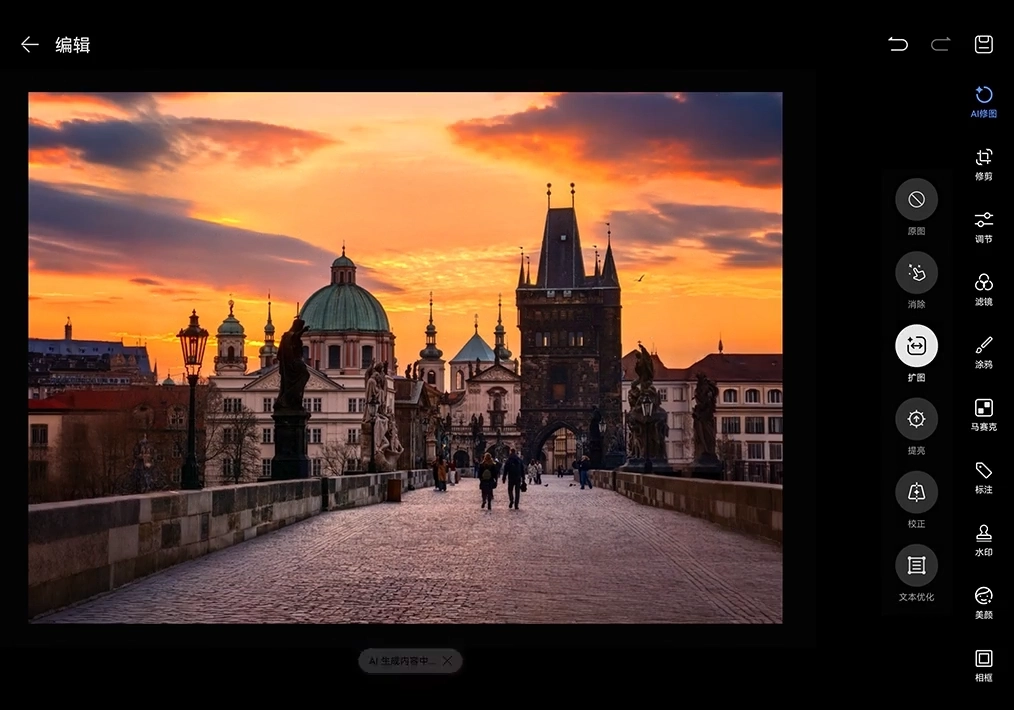
Task: Apply the 校正 correction option
Action: click(916, 492)
